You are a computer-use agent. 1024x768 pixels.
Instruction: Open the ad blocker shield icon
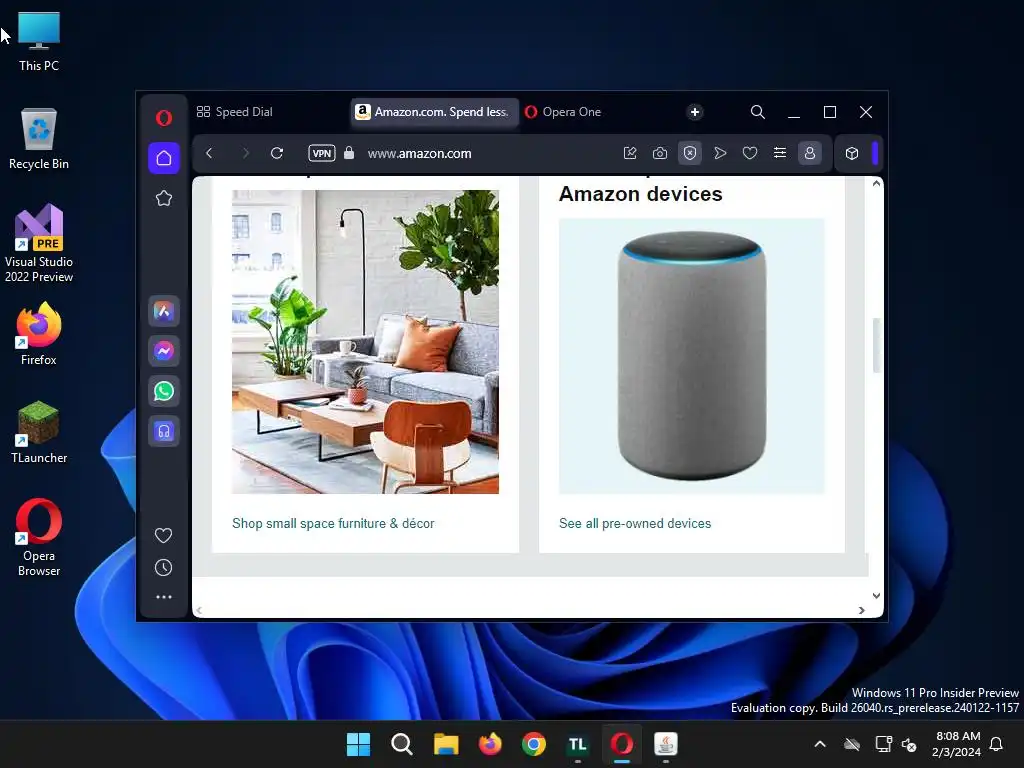pos(690,153)
